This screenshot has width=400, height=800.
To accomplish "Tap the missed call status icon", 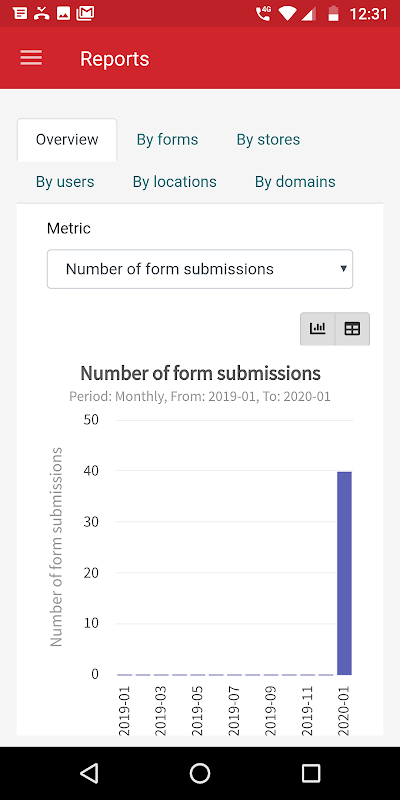I will [41, 13].
